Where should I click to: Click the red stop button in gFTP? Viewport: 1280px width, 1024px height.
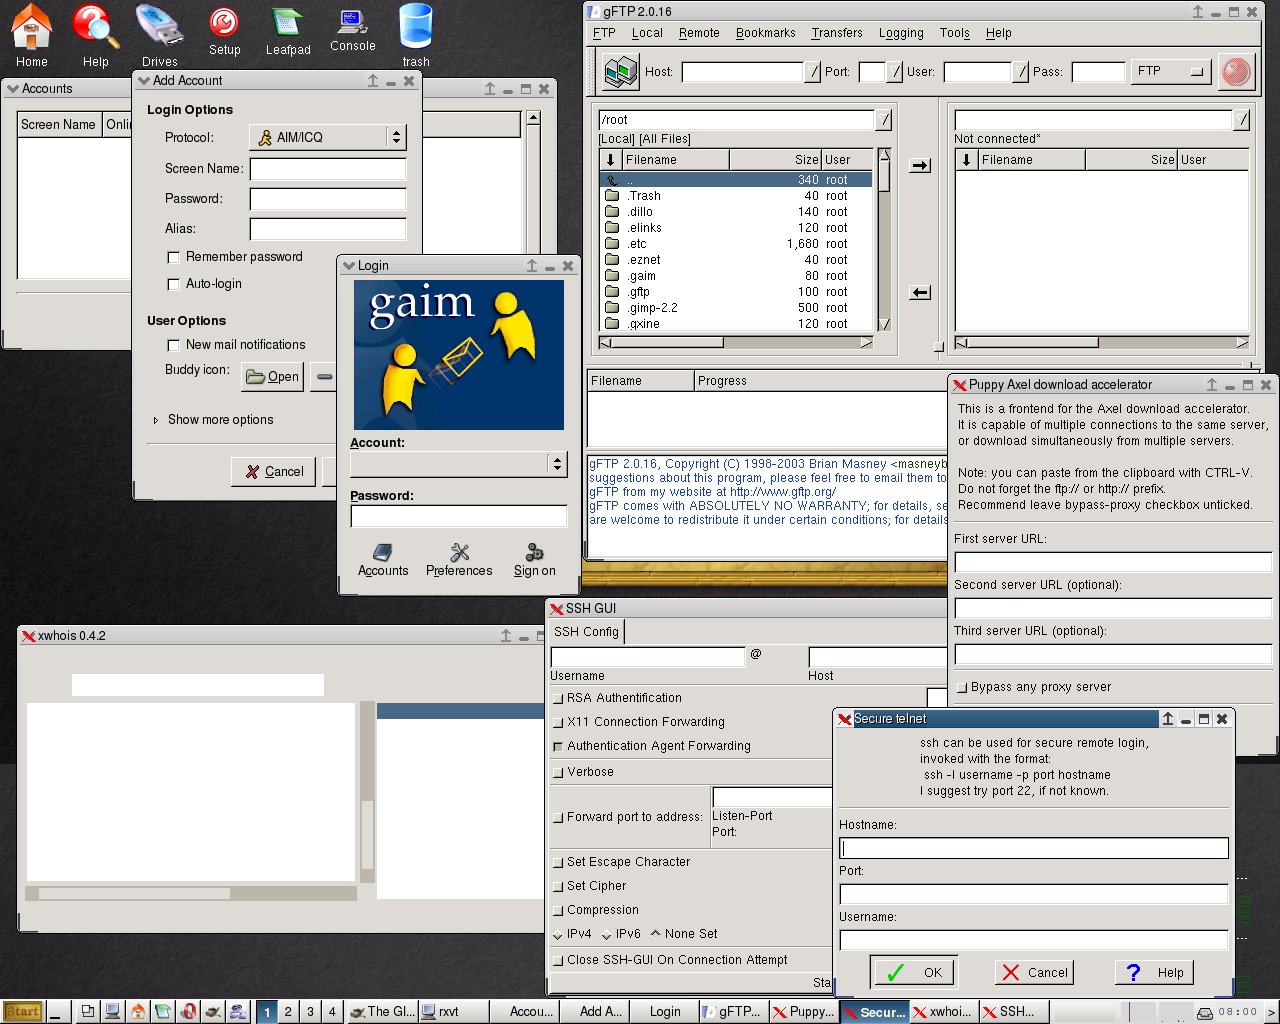tap(1237, 72)
